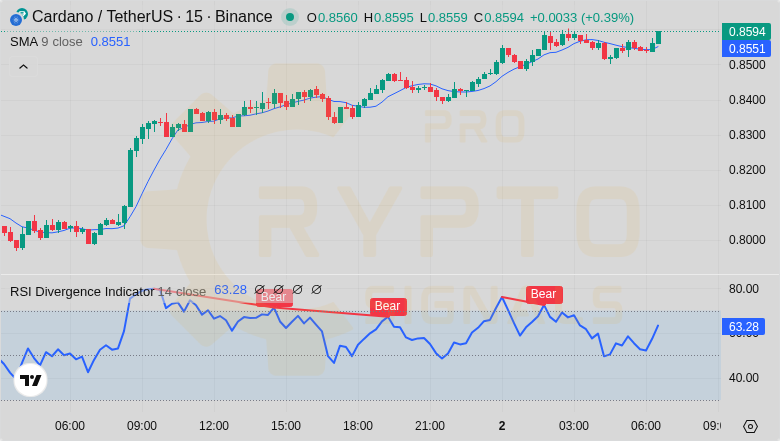Click the Low value L0.8559
This screenshot has height=441, width=780.
coord(444,18)
